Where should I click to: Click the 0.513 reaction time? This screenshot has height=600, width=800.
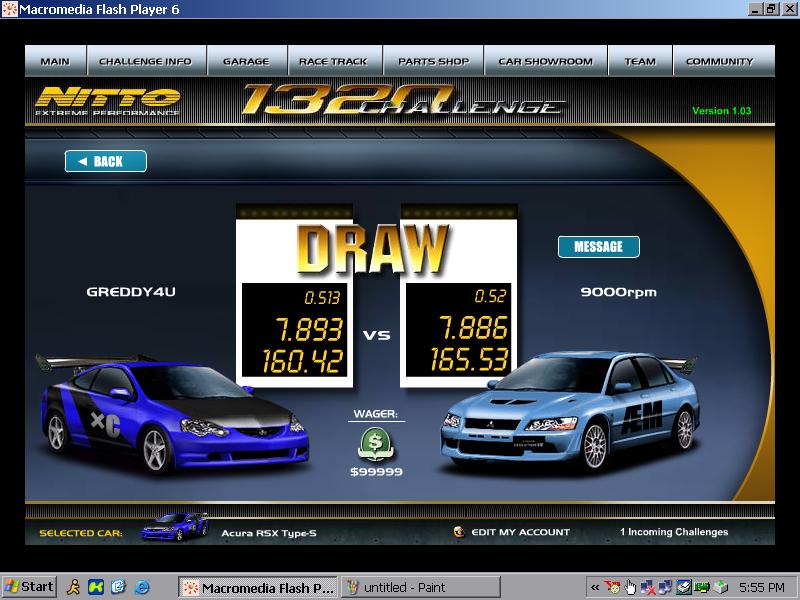click(322, 297)
